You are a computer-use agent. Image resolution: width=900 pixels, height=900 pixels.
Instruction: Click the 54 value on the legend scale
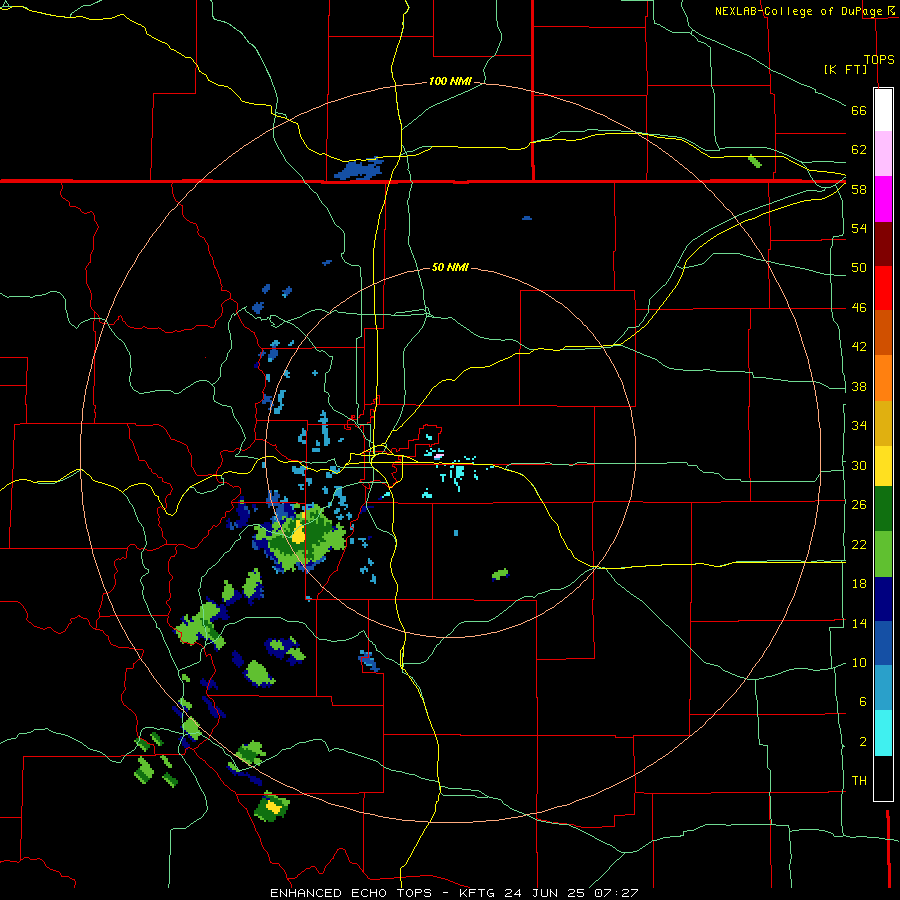(x=859, y=228)
